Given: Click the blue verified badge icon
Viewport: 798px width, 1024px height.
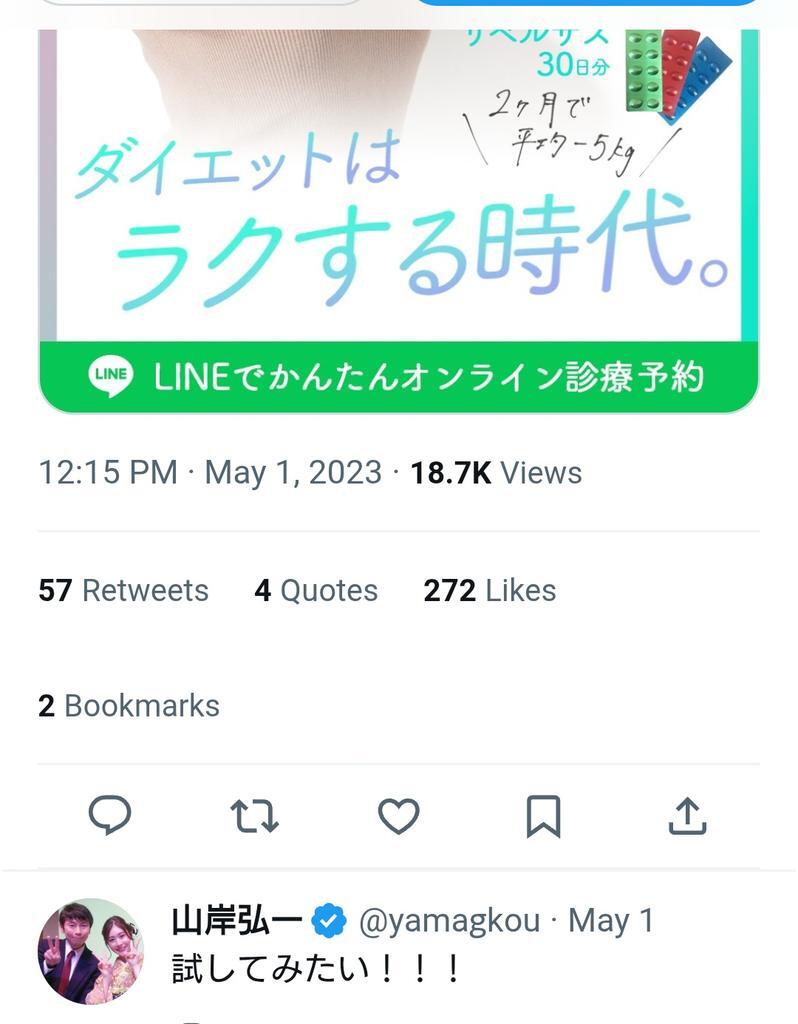Looking at the screenshot, I should coord(329,921).
